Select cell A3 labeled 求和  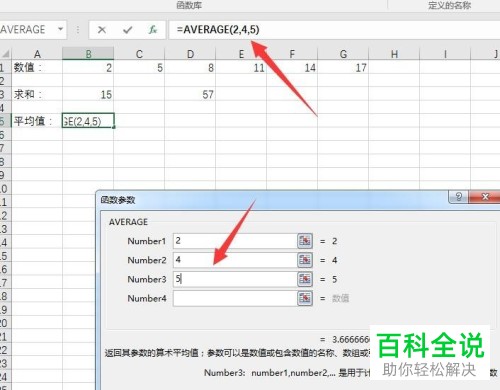pos(37,94)
